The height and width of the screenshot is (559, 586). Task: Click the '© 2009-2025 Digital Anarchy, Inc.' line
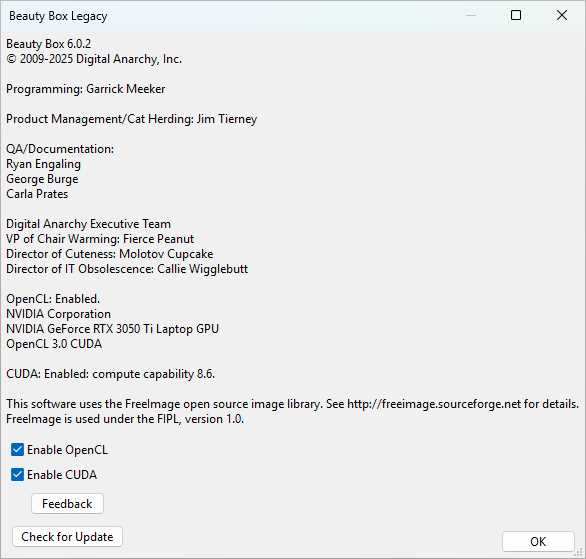(94, 59)
